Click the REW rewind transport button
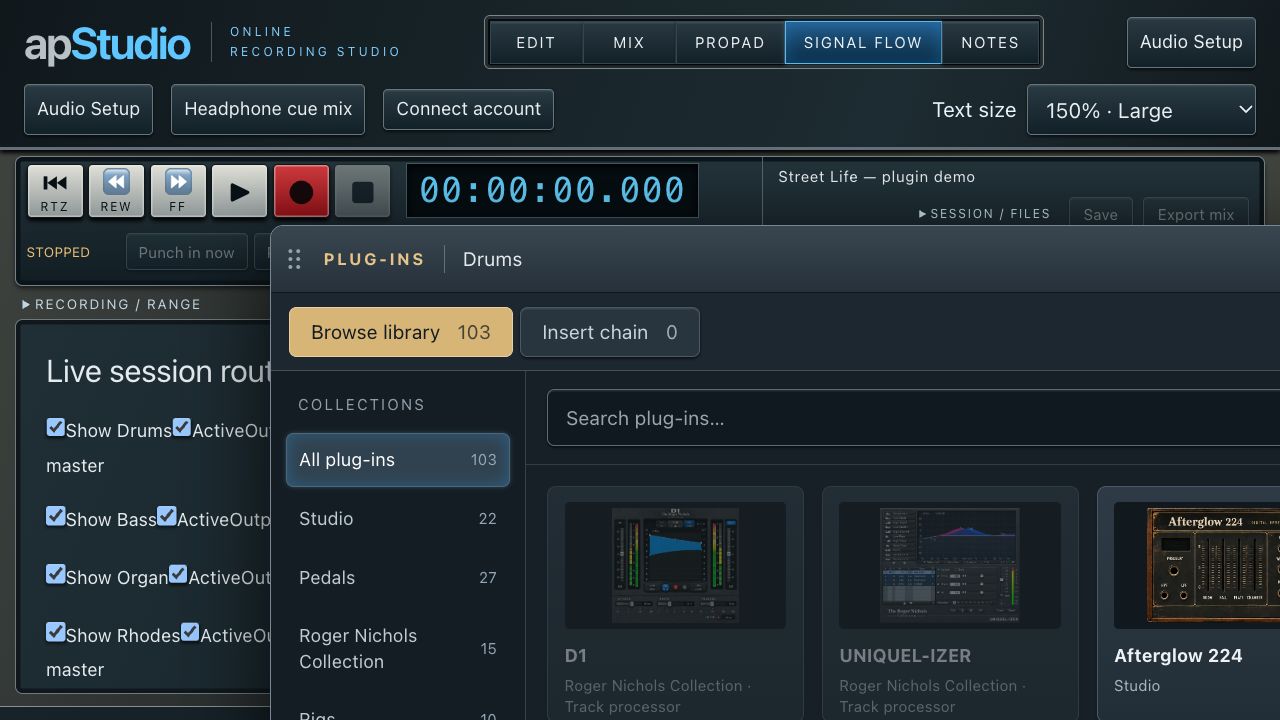 pyautogui.click(x=116, y=191)
